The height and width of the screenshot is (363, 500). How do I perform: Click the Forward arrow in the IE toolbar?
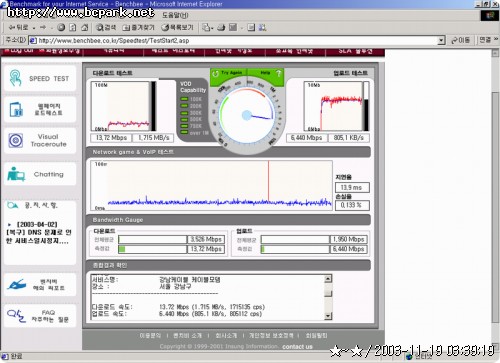[43, 27]
